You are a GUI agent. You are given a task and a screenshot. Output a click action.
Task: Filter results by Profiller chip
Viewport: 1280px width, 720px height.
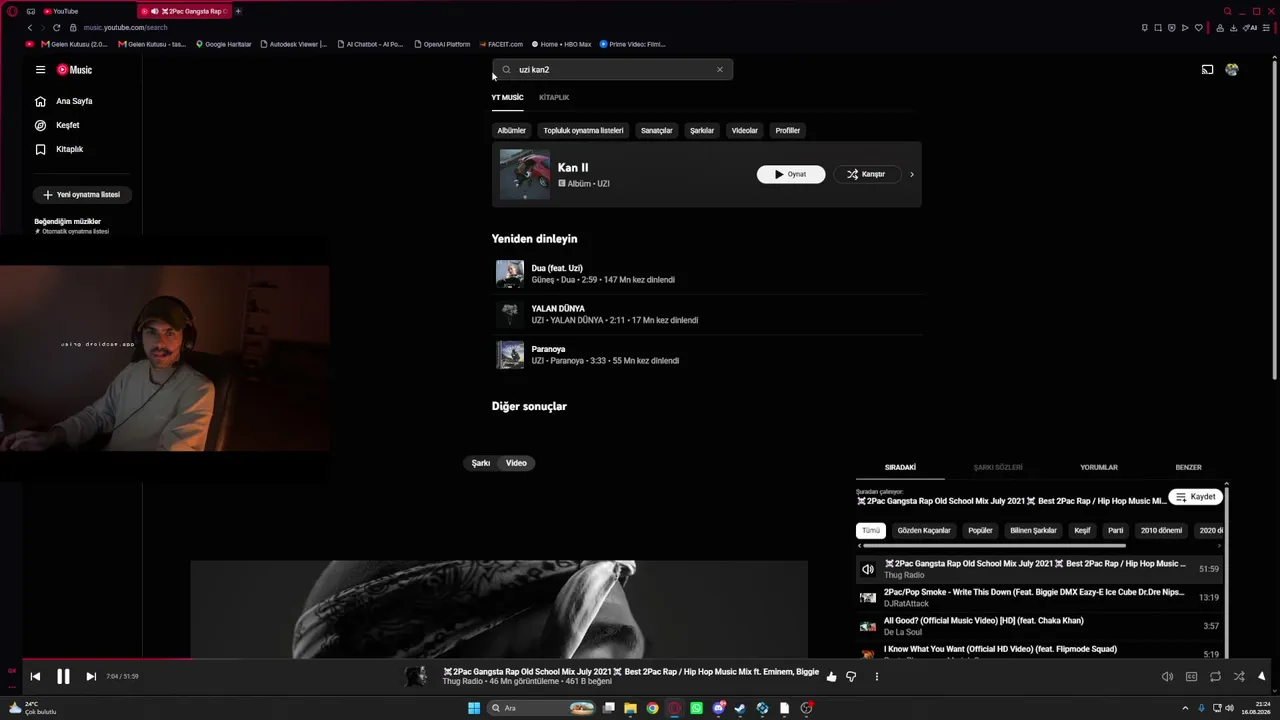(x=788, y=131)
